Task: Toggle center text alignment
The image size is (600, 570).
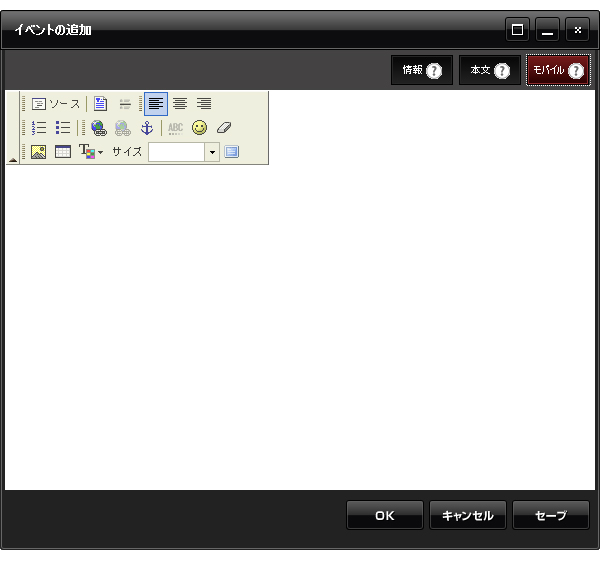Action: pos(180,104)
